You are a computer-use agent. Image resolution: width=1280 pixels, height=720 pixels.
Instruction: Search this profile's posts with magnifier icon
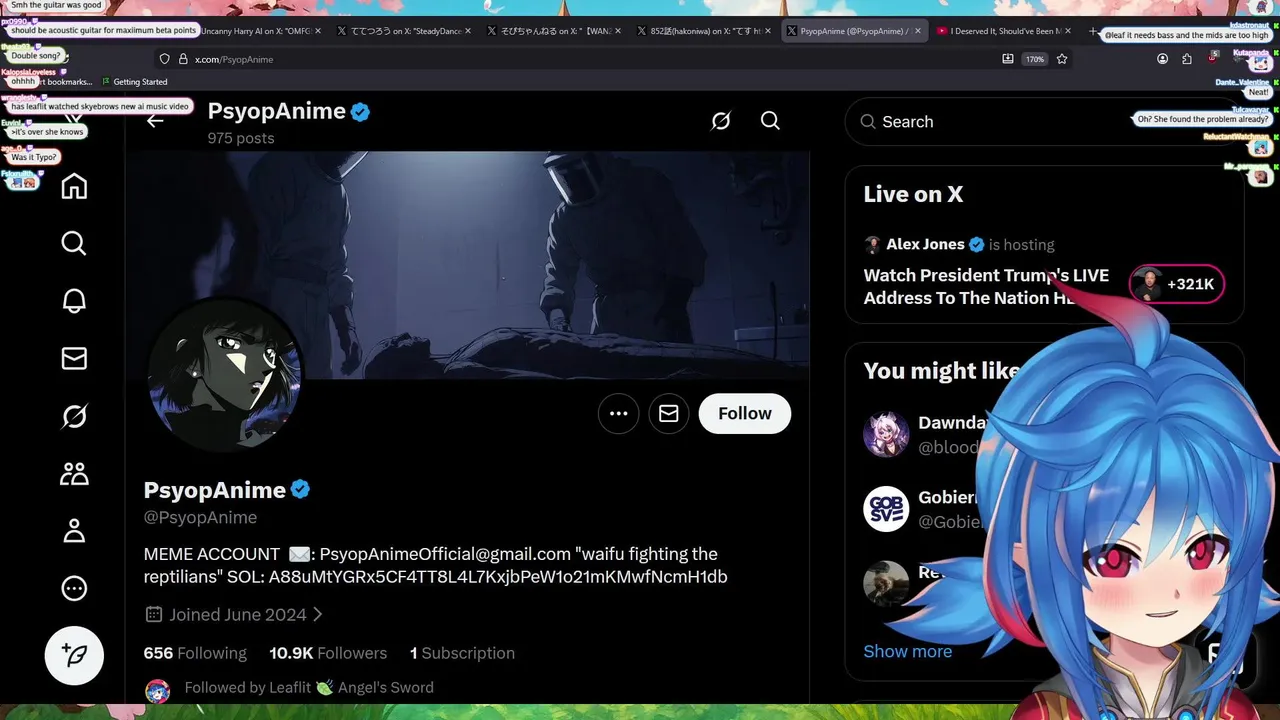coord(770,121)
